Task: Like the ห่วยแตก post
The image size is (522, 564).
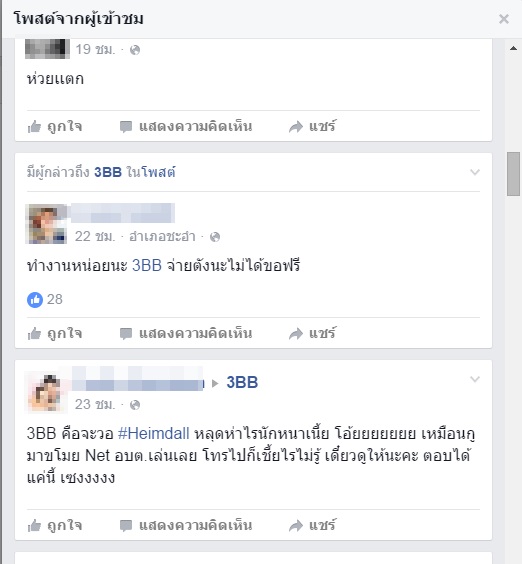Action: tap(55, 127)
